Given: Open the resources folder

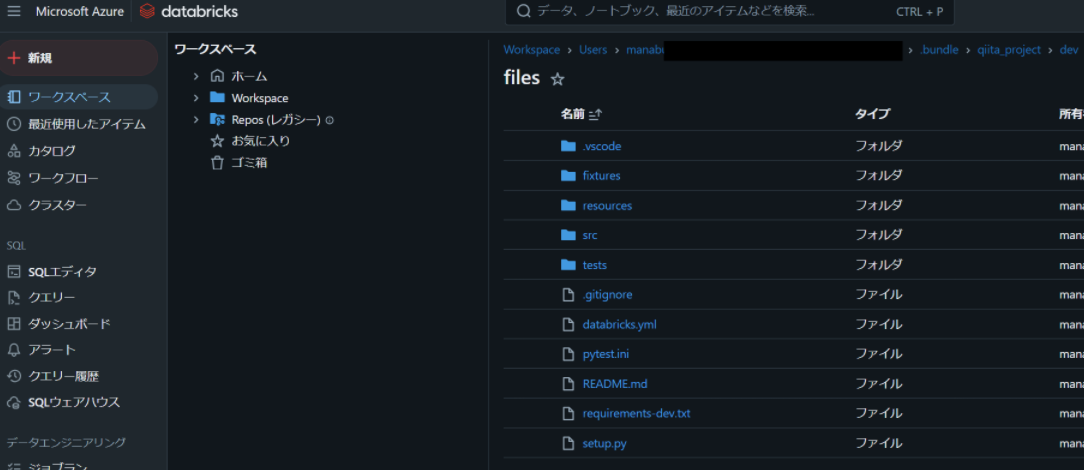Looking at the screenshot, I should (607, 205).
